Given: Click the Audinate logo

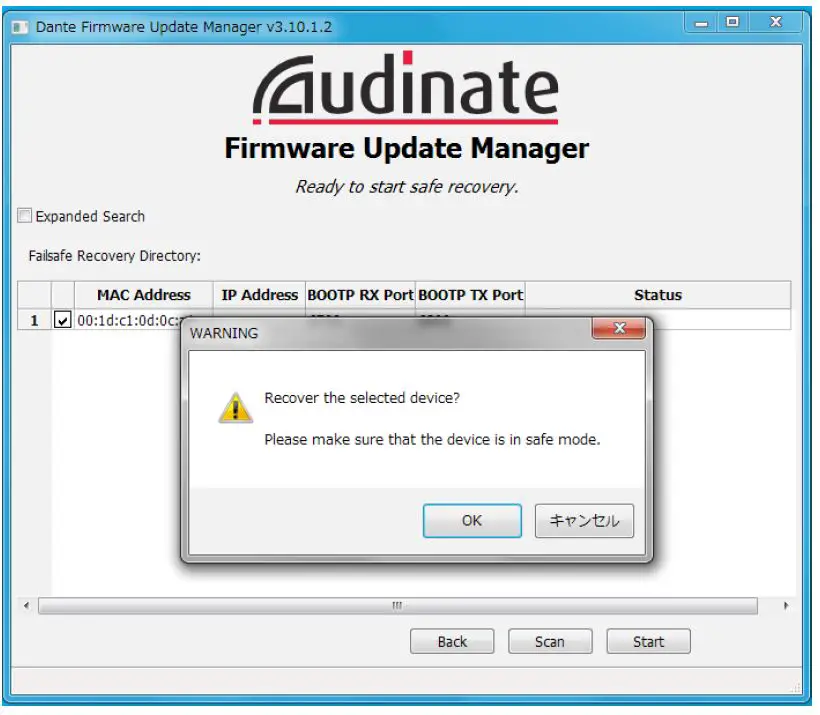Looking at the screenshot, I should point(406,88).
